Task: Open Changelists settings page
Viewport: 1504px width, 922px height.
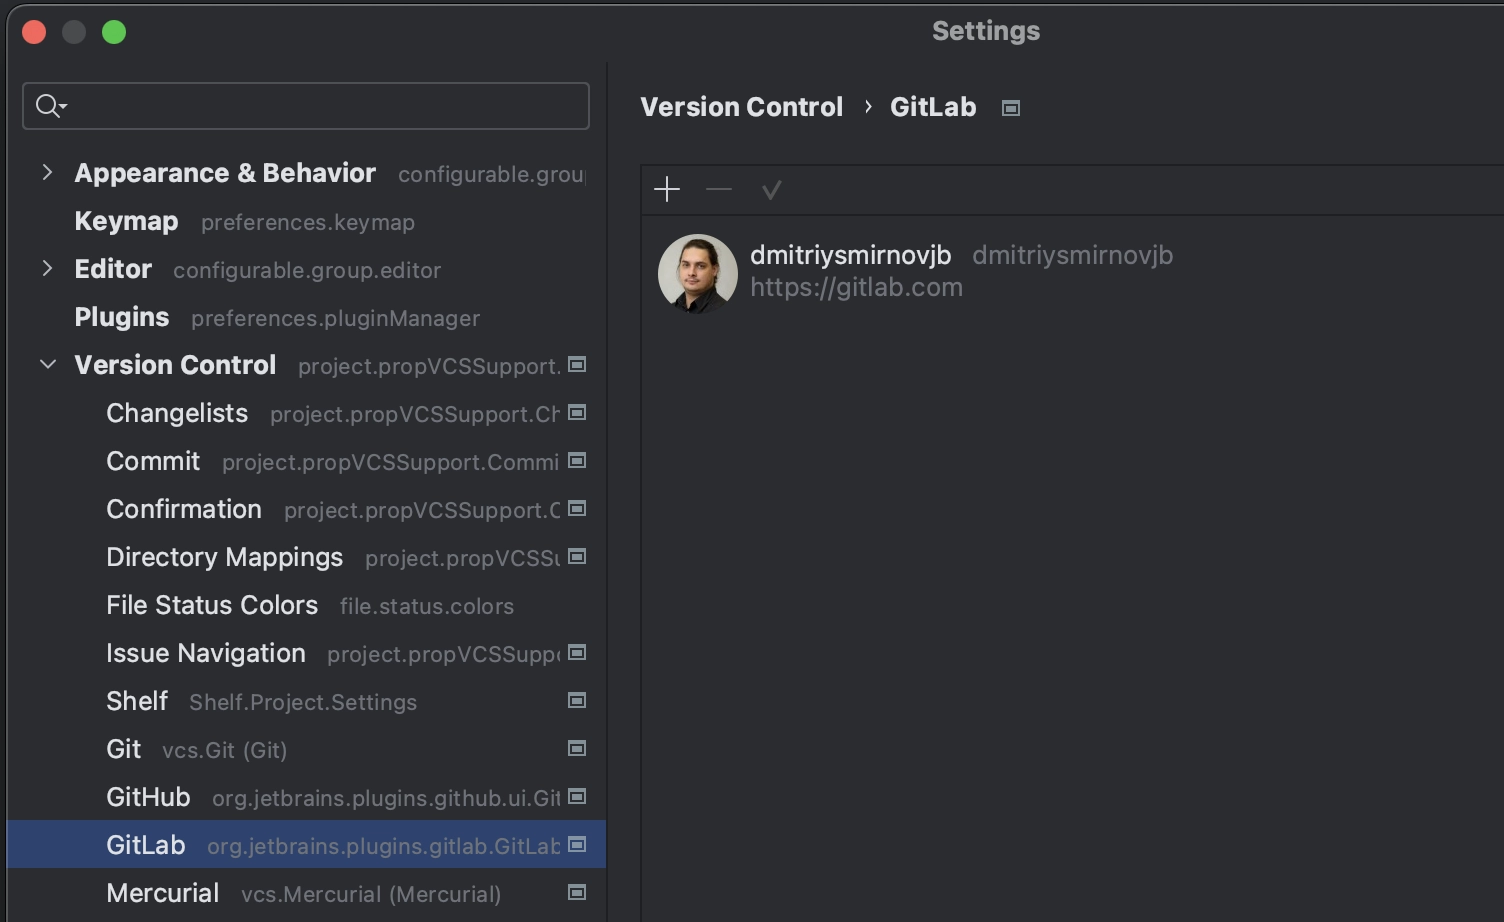Action: click(177, 413)
